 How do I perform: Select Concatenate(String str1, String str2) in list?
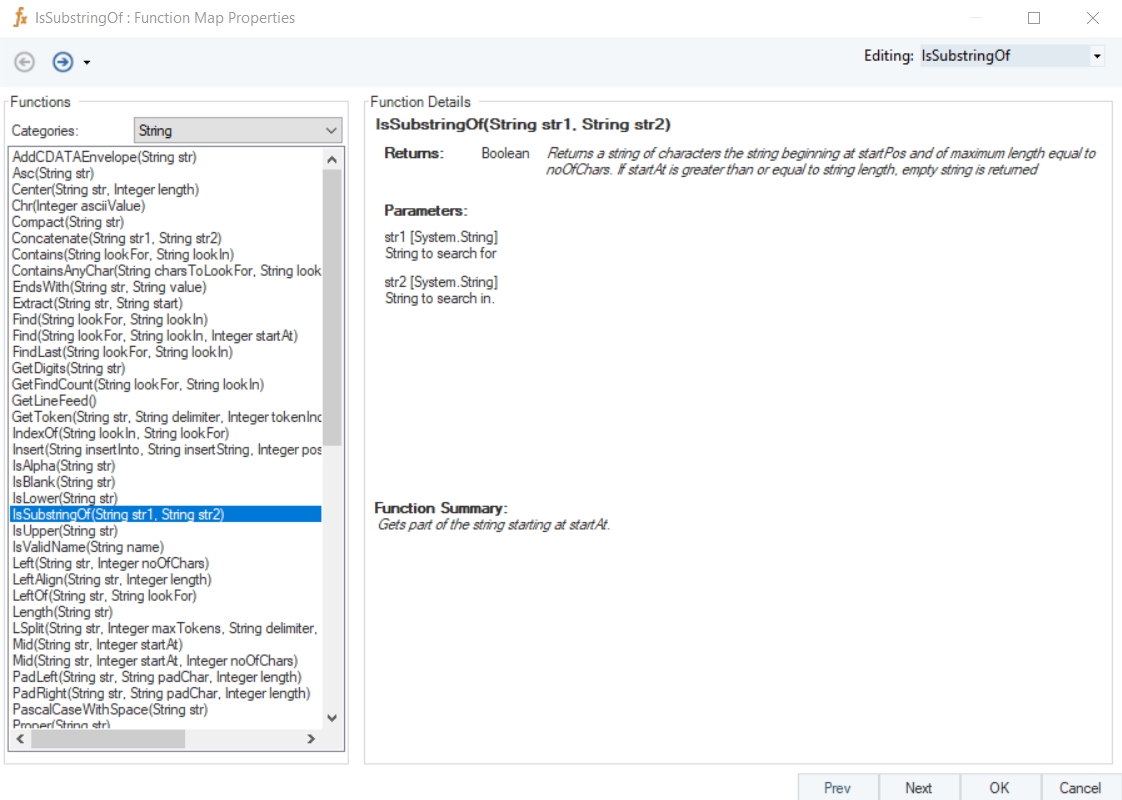[117, 238]
